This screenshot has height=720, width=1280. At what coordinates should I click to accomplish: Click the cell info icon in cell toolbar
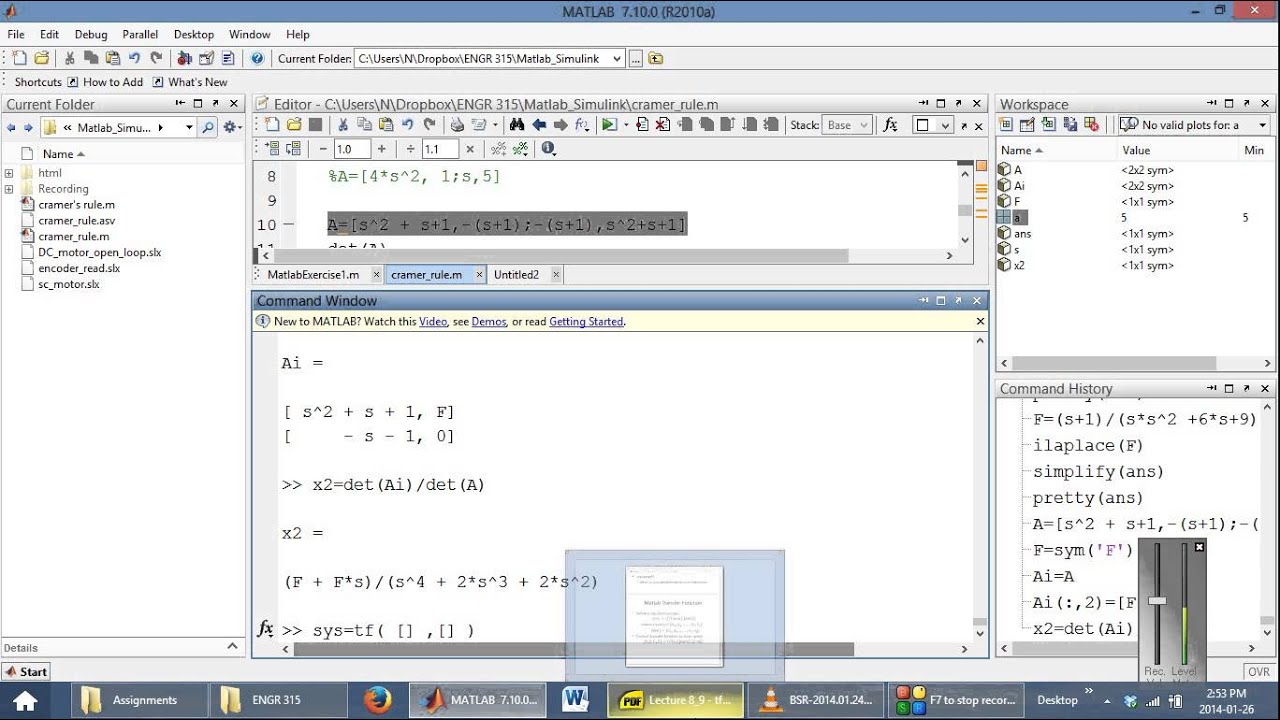(548, 149)
